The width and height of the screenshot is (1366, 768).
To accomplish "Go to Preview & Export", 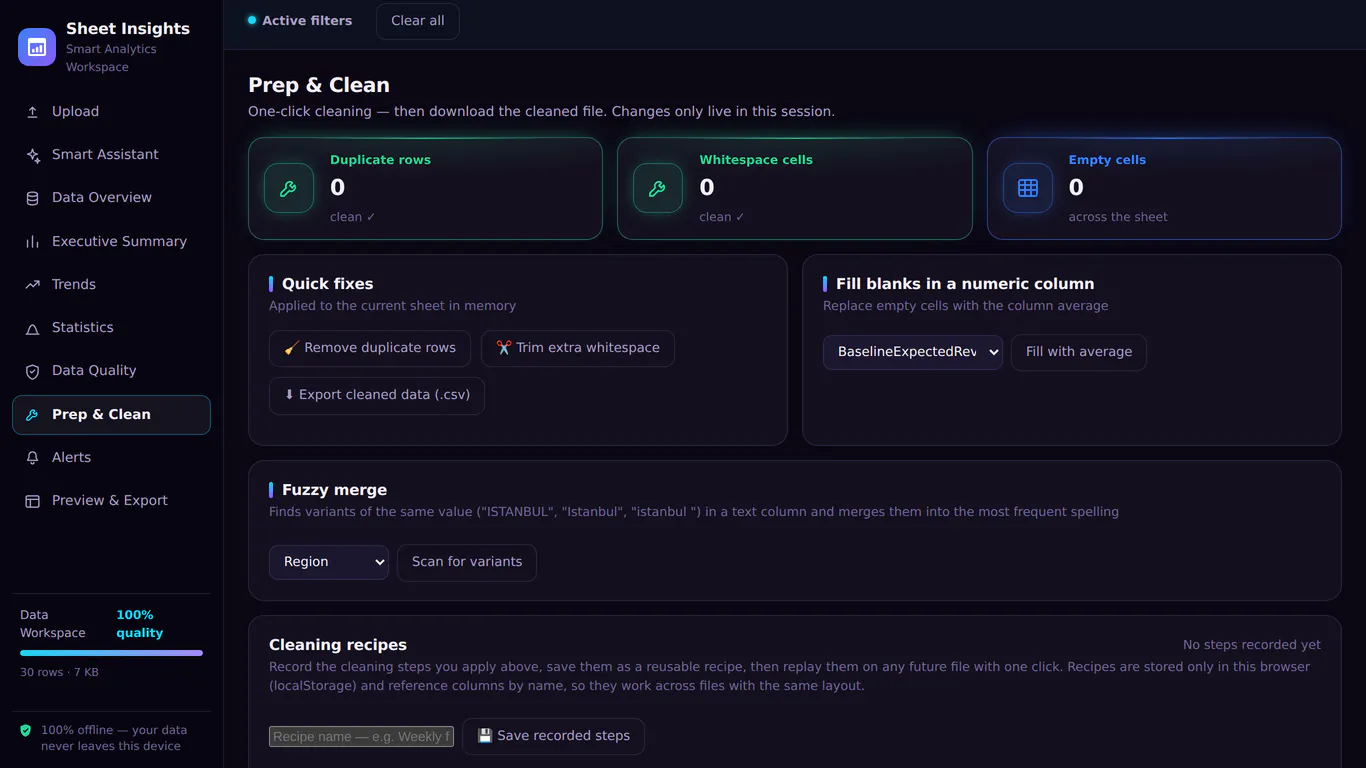I will (111, 501).
